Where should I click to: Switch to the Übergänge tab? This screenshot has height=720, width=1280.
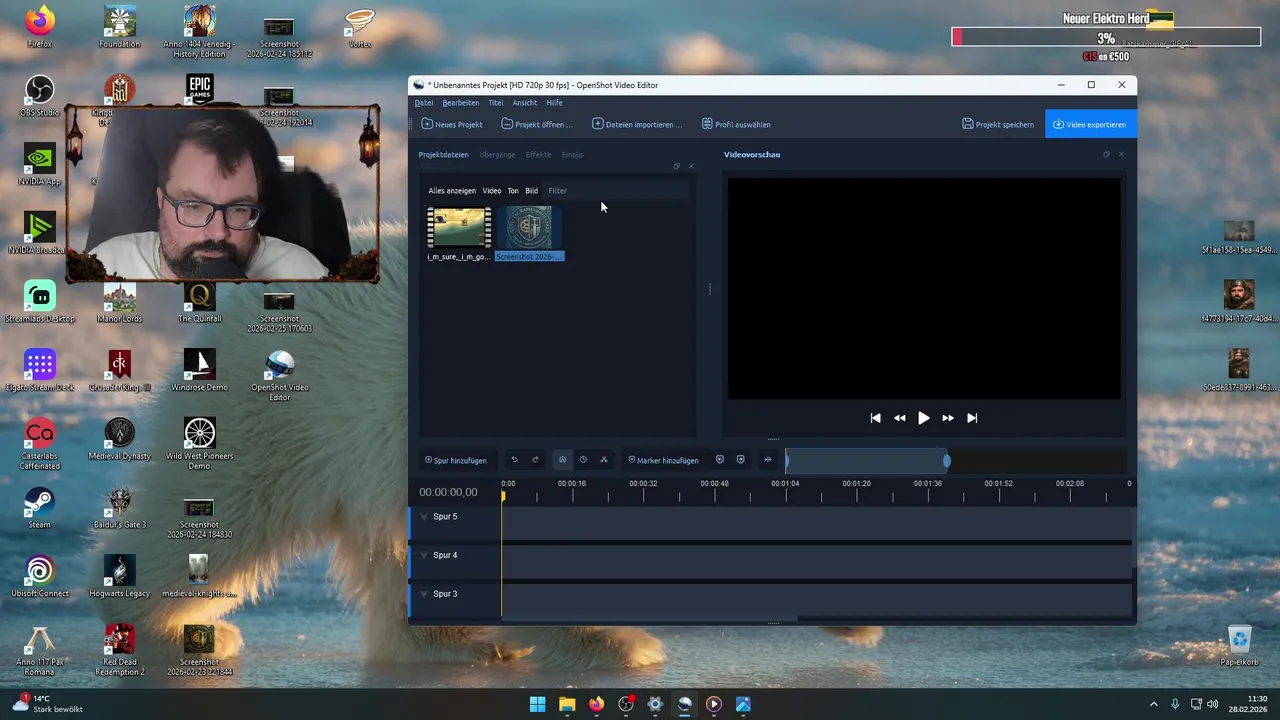pos(497,155)
